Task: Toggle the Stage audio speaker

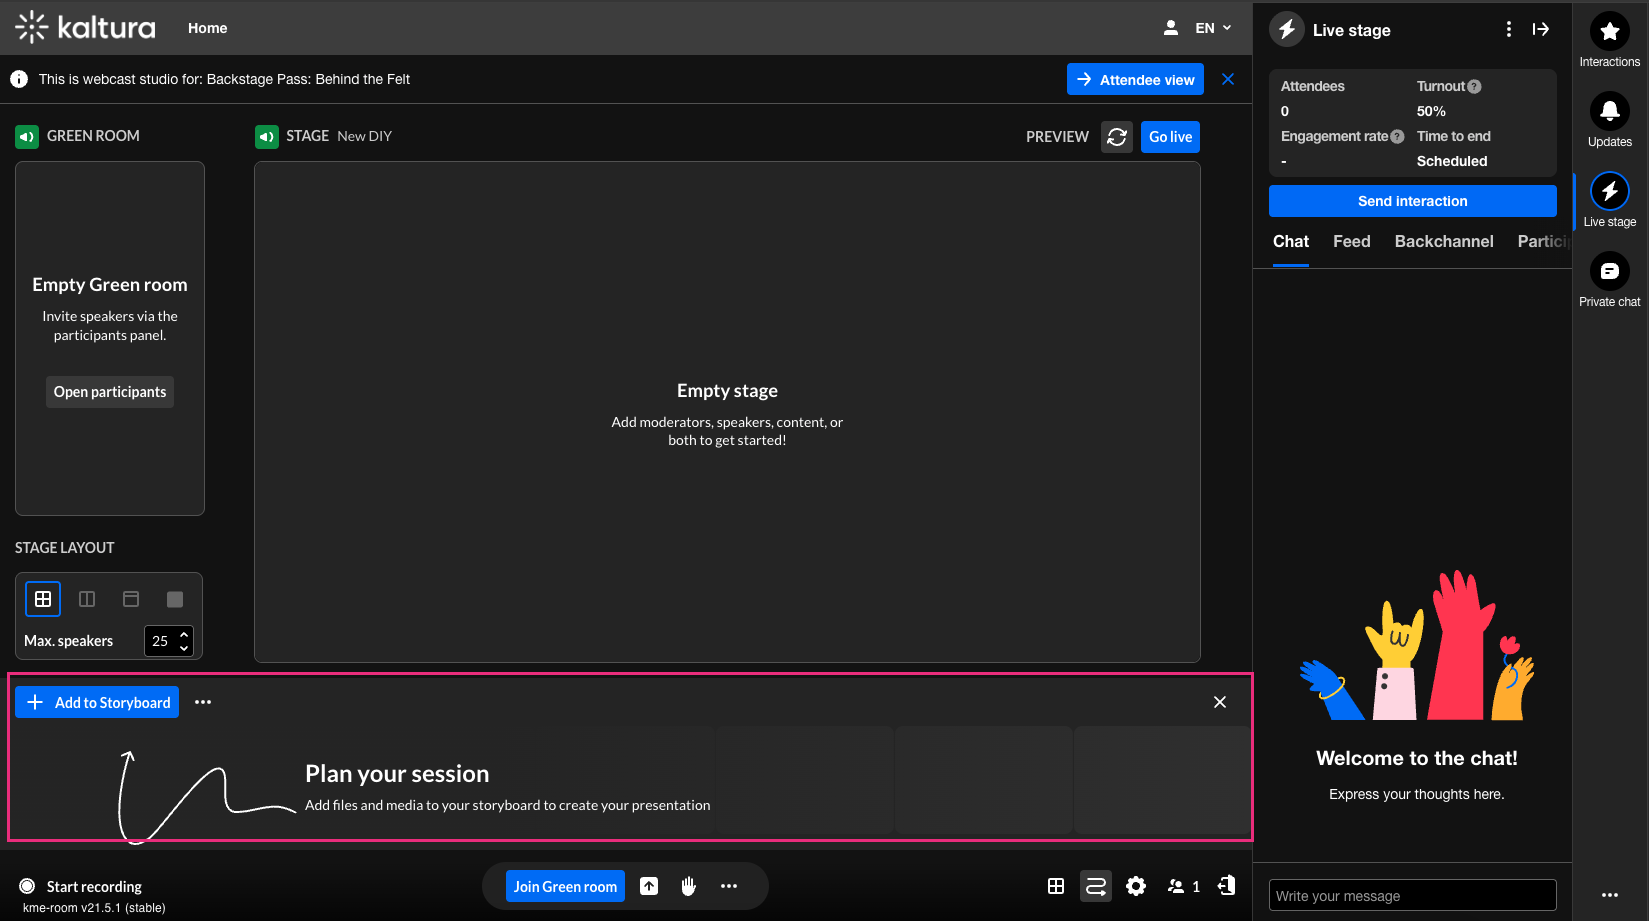Action: 267,136
